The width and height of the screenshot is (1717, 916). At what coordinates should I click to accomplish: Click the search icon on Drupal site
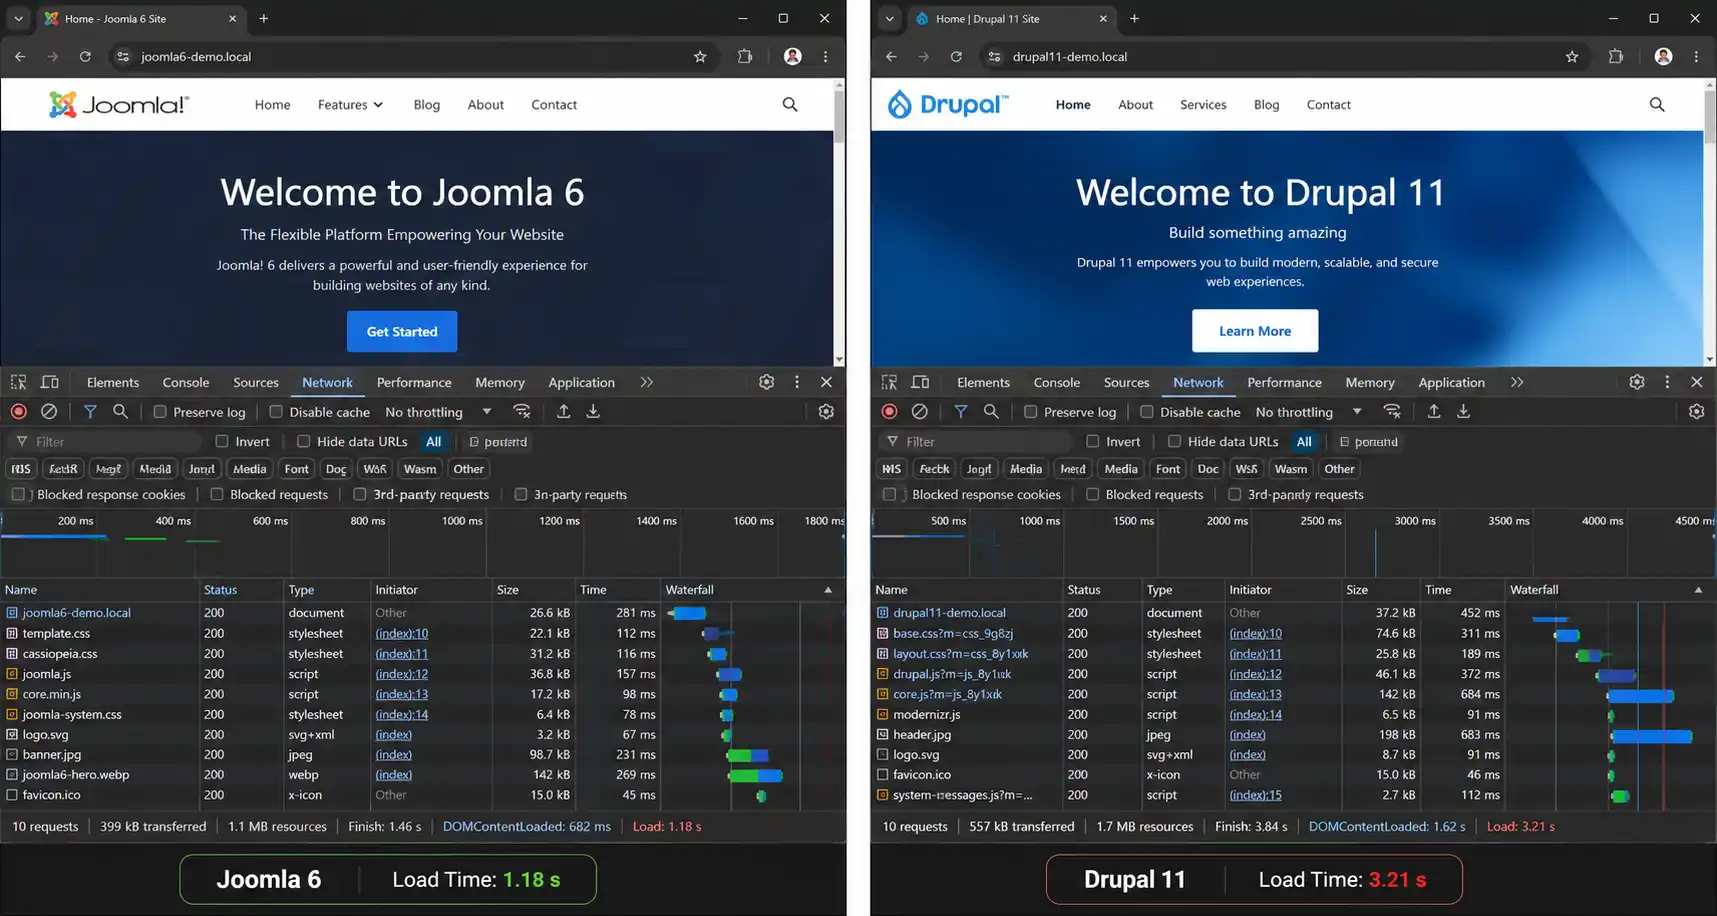(x=1657, y=104)
